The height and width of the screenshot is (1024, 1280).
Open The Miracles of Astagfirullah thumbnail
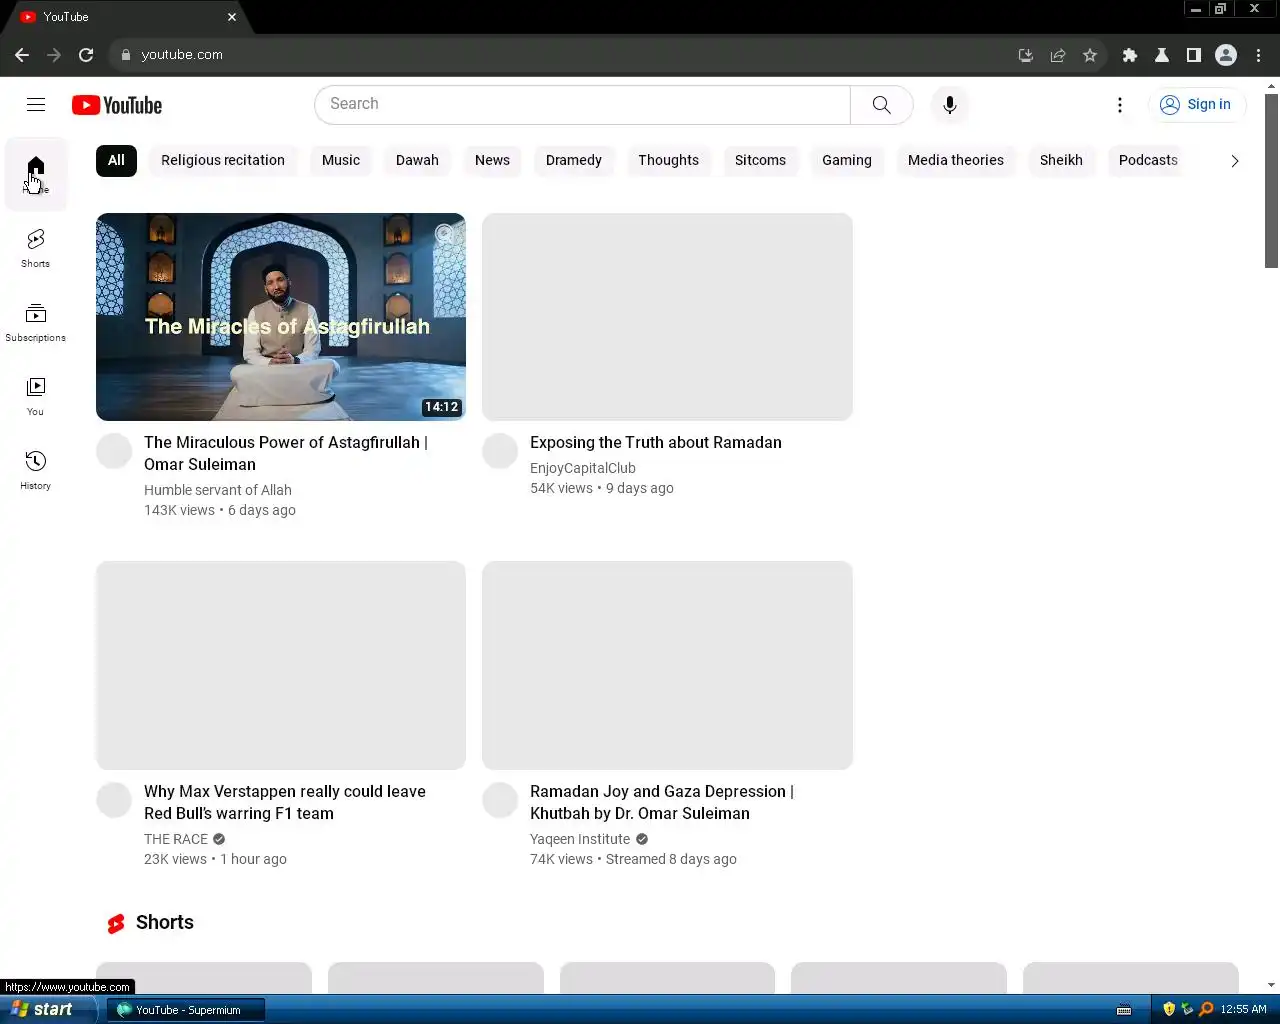click(x=281, y=317)
